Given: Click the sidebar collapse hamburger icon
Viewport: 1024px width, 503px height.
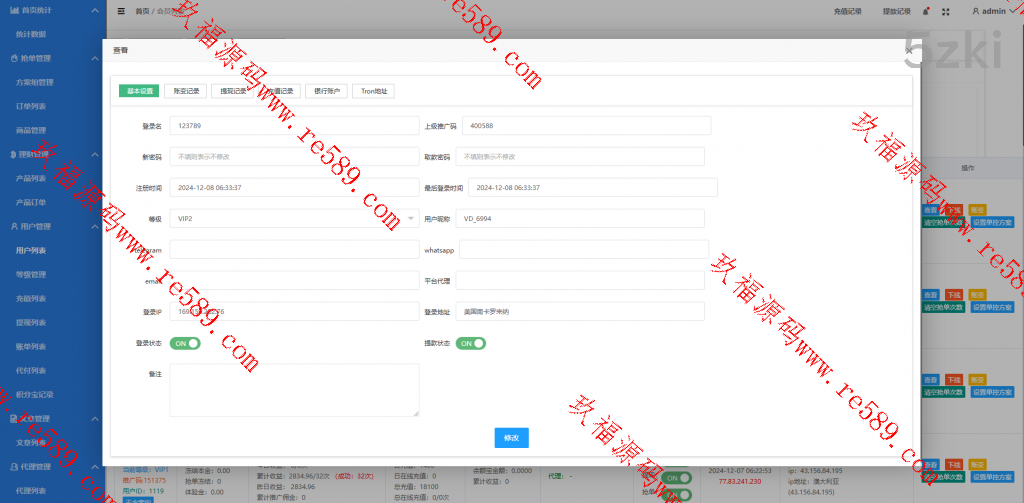Looking at the screenshot, I should [121, 11].
